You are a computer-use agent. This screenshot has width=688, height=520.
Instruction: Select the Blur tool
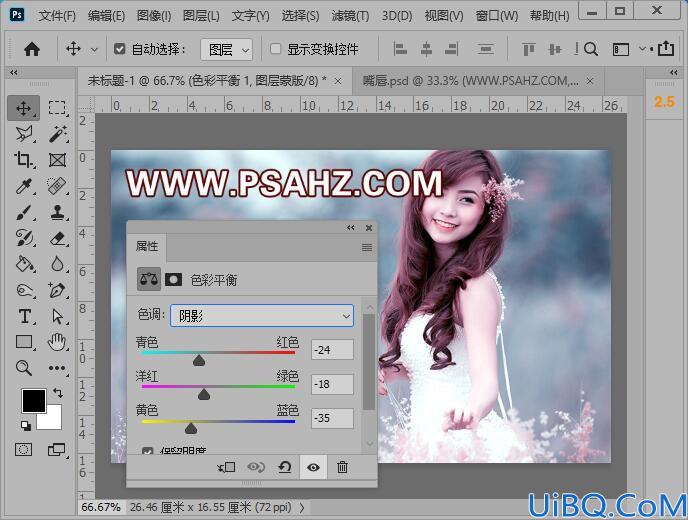tap(57, 264)
